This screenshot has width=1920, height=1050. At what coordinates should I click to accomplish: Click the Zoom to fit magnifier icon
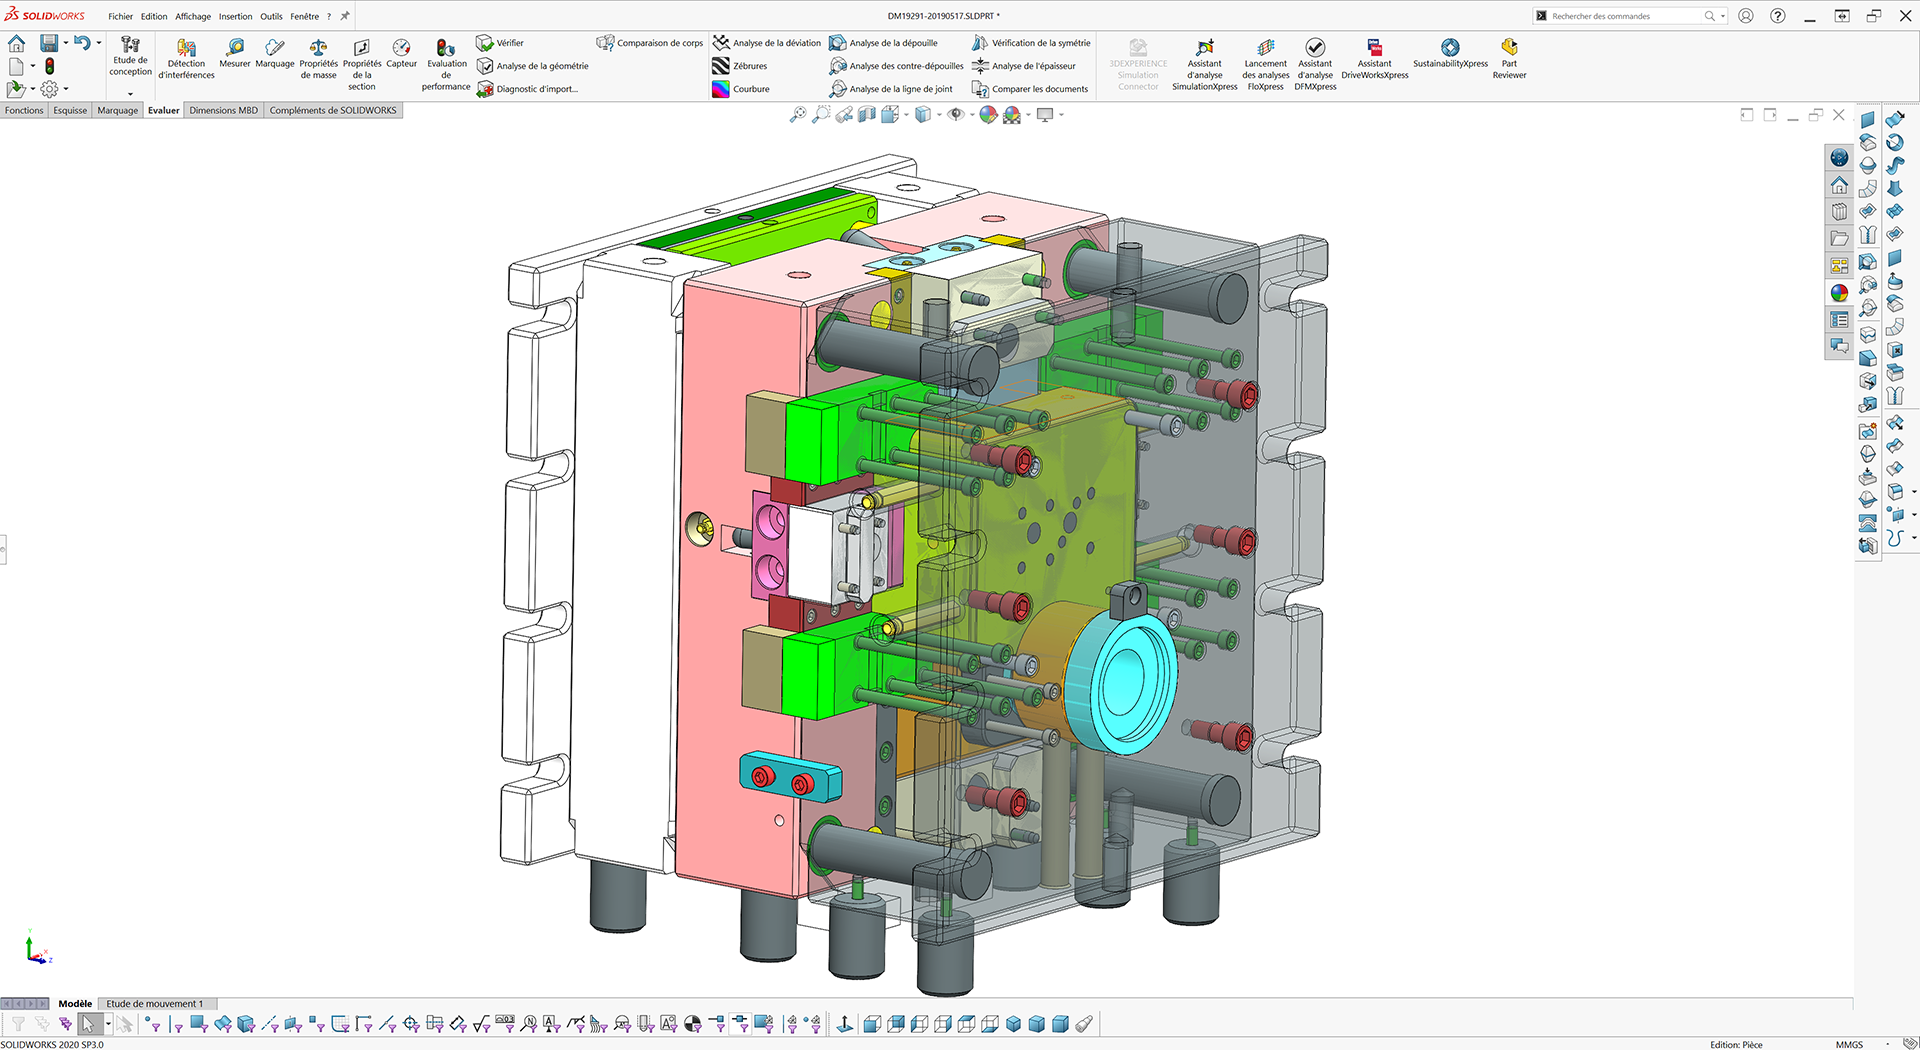pos(798,115)
